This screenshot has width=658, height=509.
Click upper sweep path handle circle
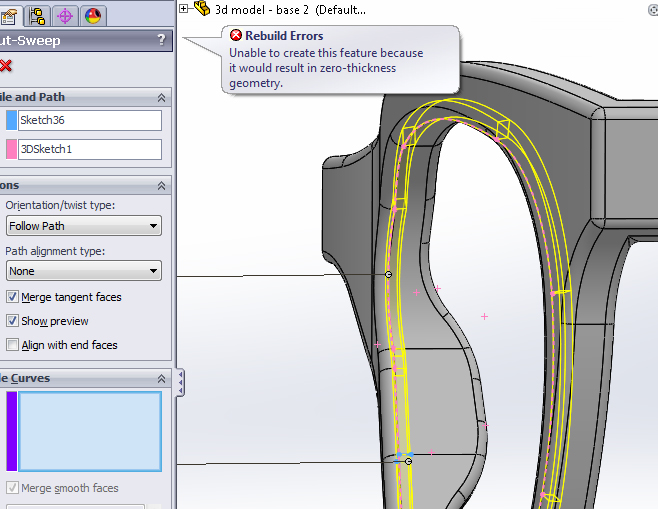tap(388, 274)
